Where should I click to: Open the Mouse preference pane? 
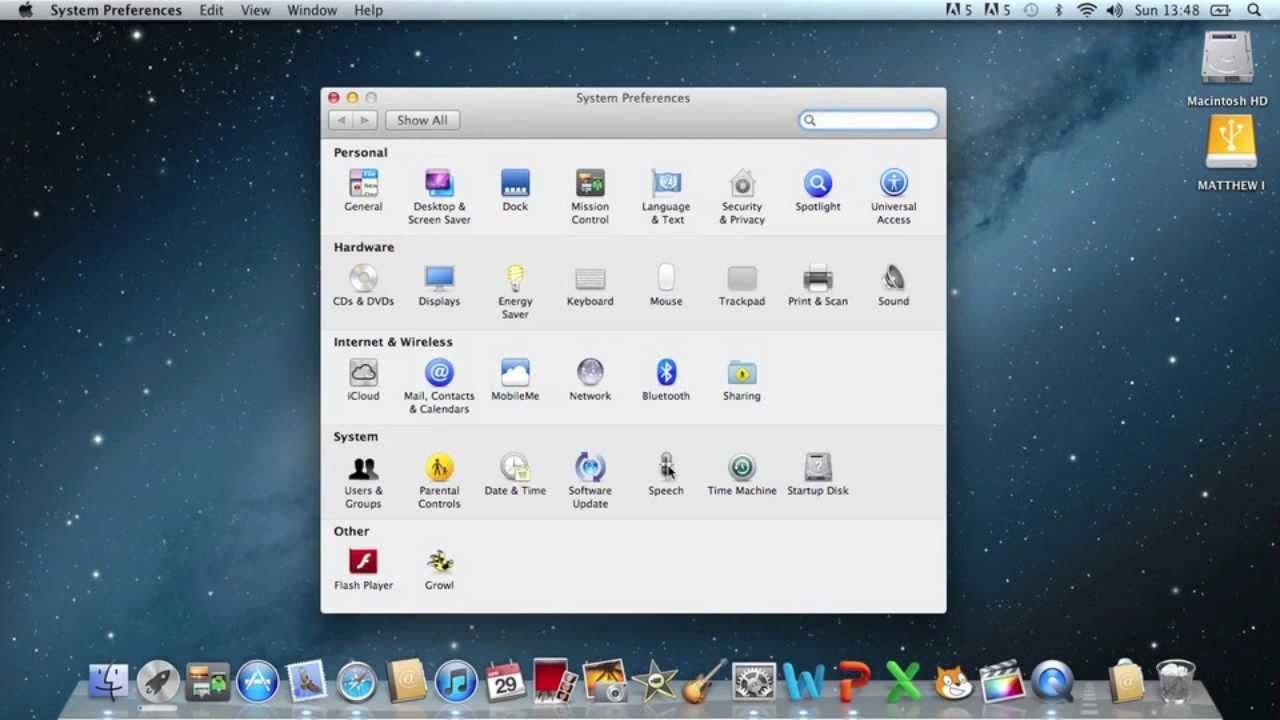(x=666, y=285)
